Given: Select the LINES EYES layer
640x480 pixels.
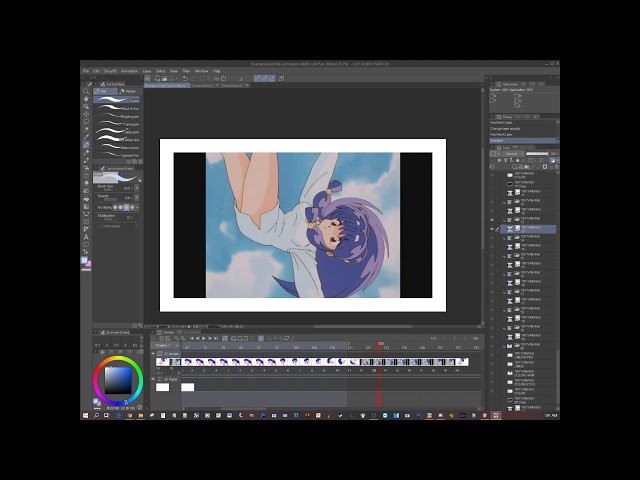Looking at the screenshot, I should click(x=529, y=355).
